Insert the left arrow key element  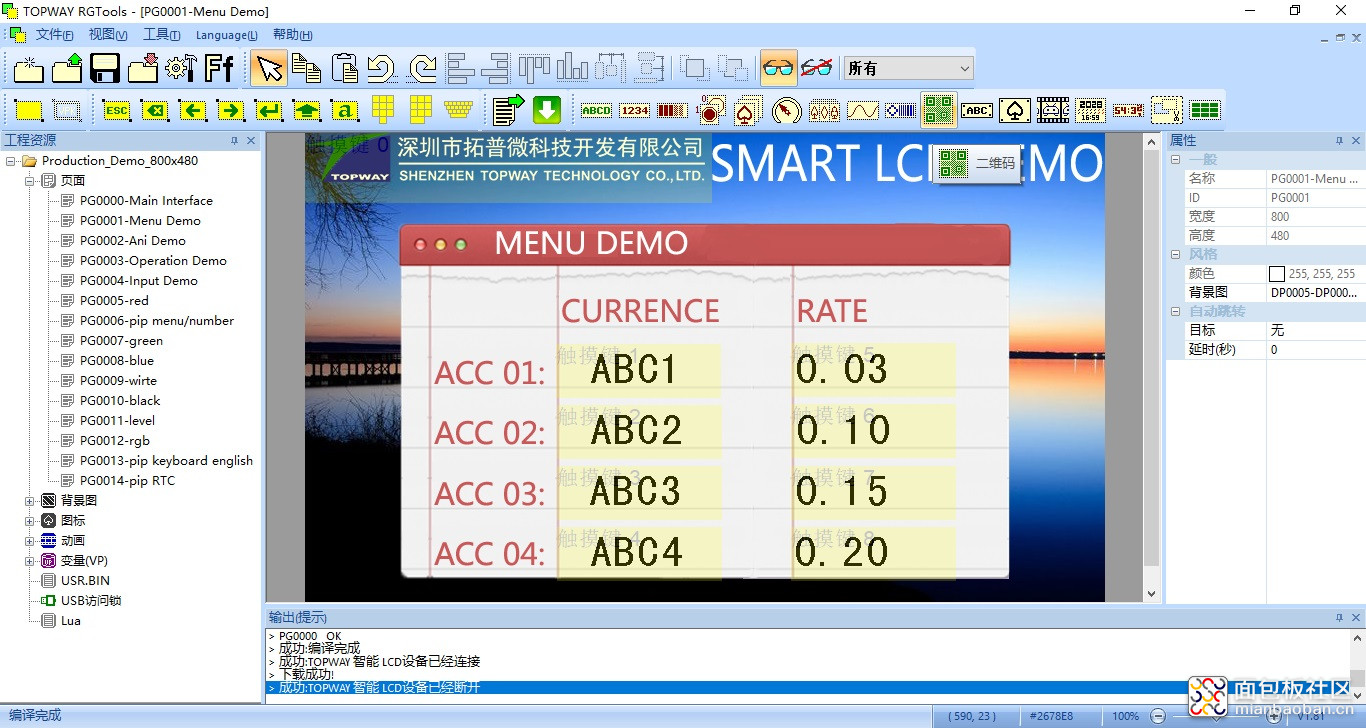point(192,110)
